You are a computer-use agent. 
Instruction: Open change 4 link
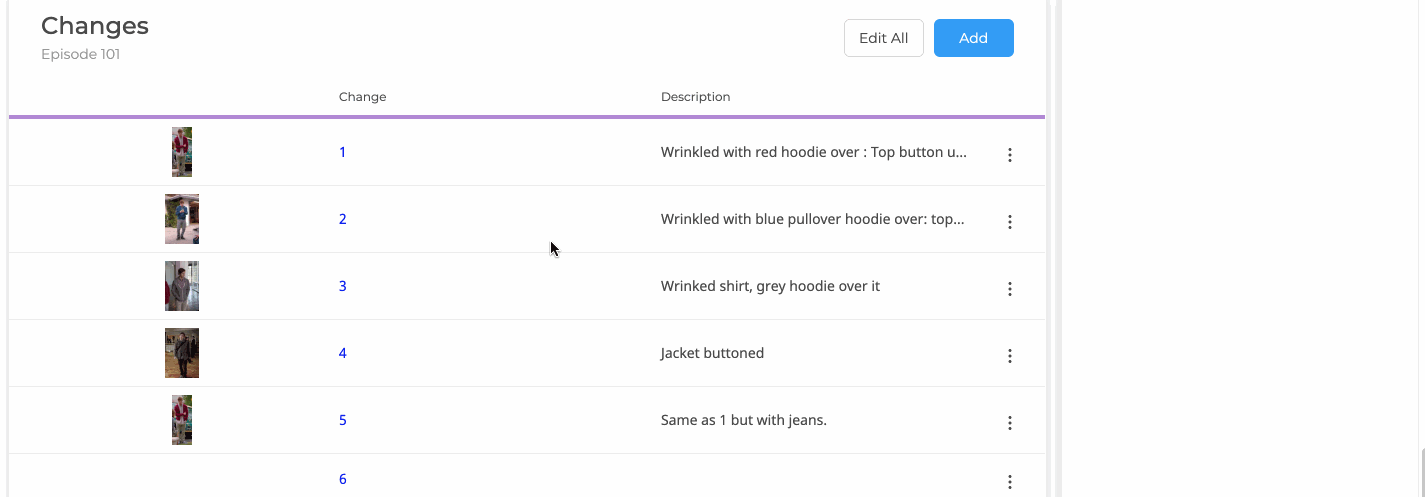343,353
